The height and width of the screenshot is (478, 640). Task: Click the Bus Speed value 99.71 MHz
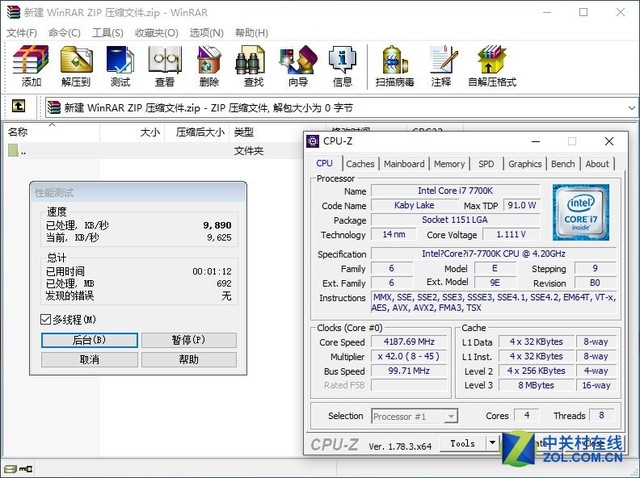pyautogui.click(x=409, y=371)
